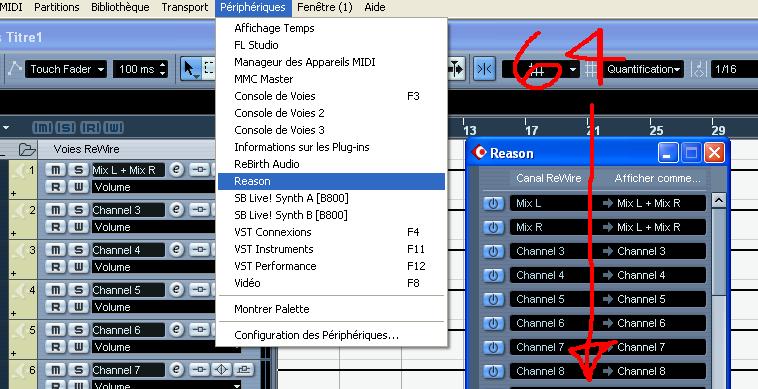Screen dimensions: 758x389
Task: Open channel settings (e) for Channel 7 track
Action: (176, 370)
